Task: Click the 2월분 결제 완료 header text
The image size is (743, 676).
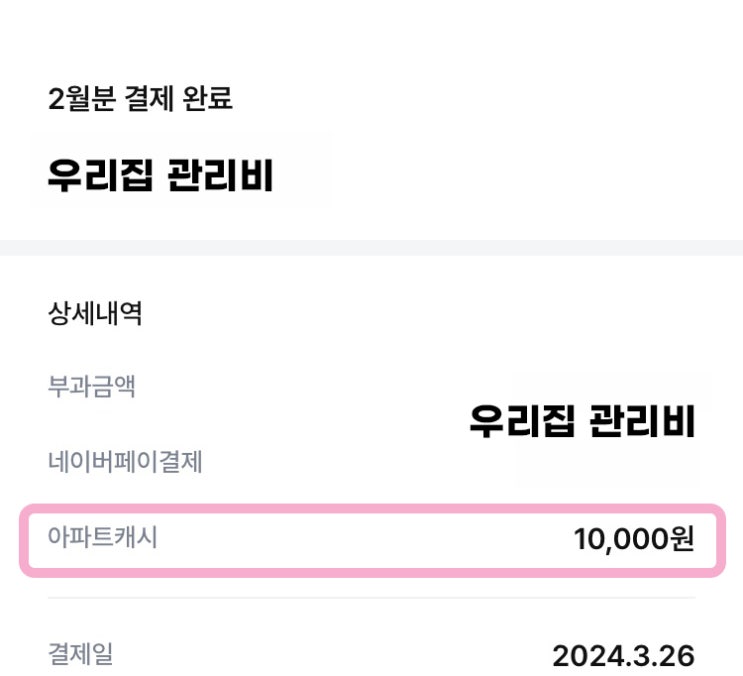Action: point(140,99)
